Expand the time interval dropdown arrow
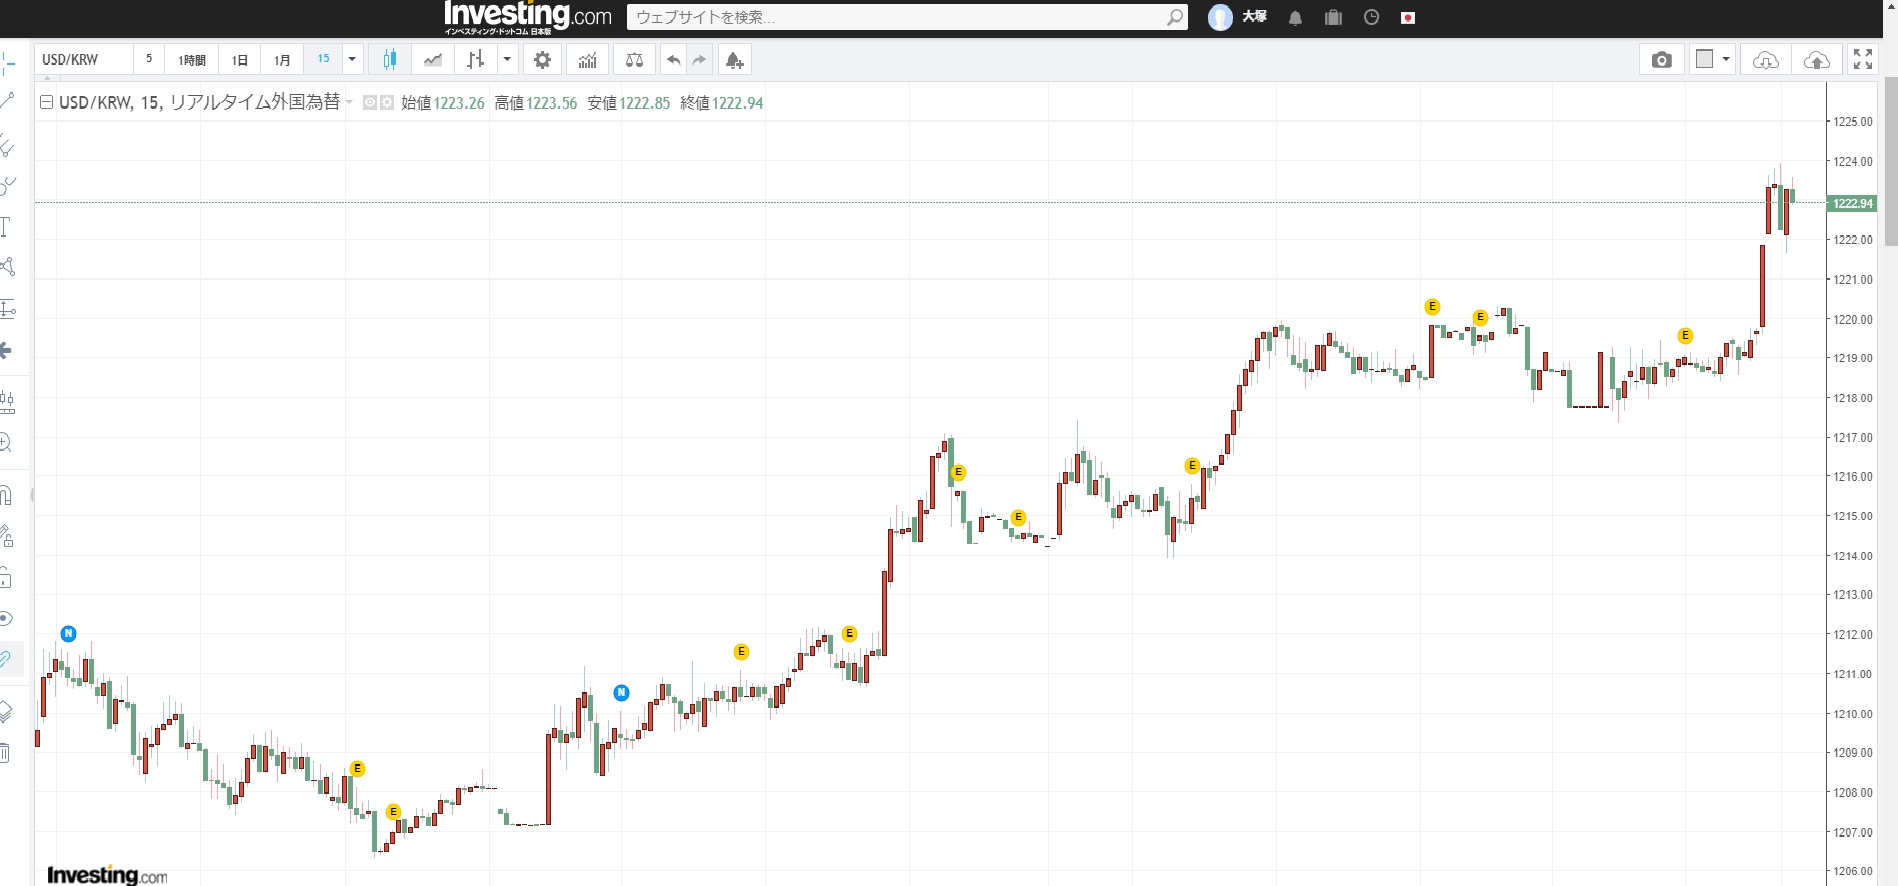The width and height of the screenshot is (1898, 886). pos(352,60)
